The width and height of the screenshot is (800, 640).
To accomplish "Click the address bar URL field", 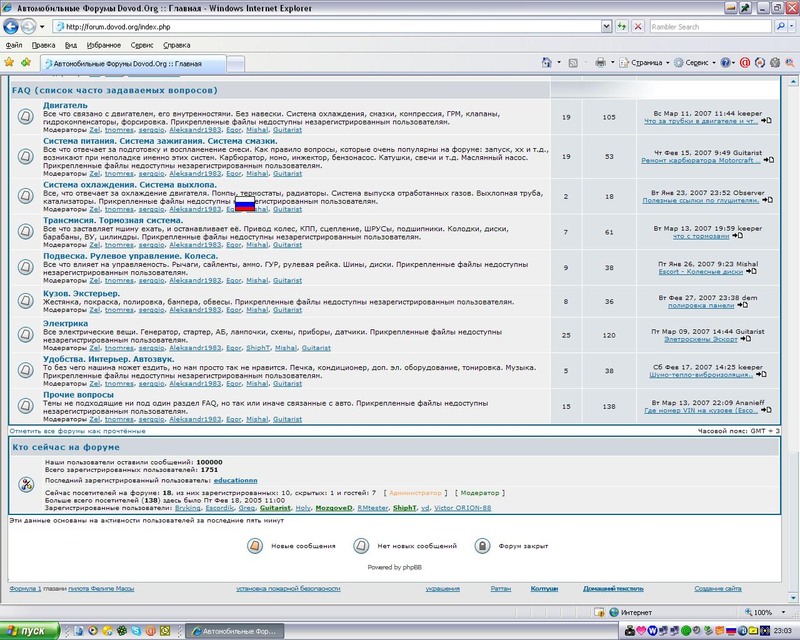I will (327, 27).
